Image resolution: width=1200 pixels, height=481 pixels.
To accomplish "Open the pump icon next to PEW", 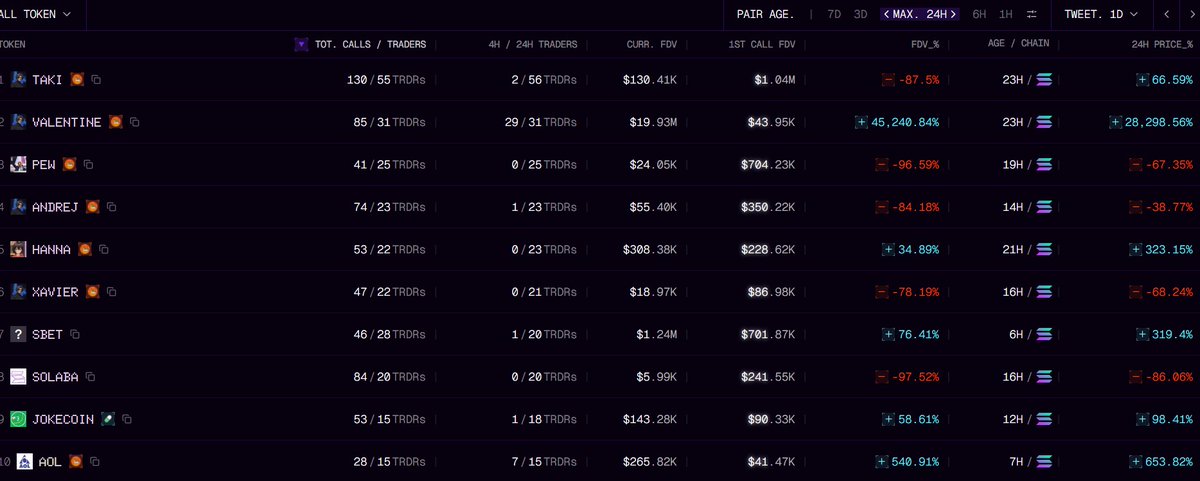I will coord(69,164).
